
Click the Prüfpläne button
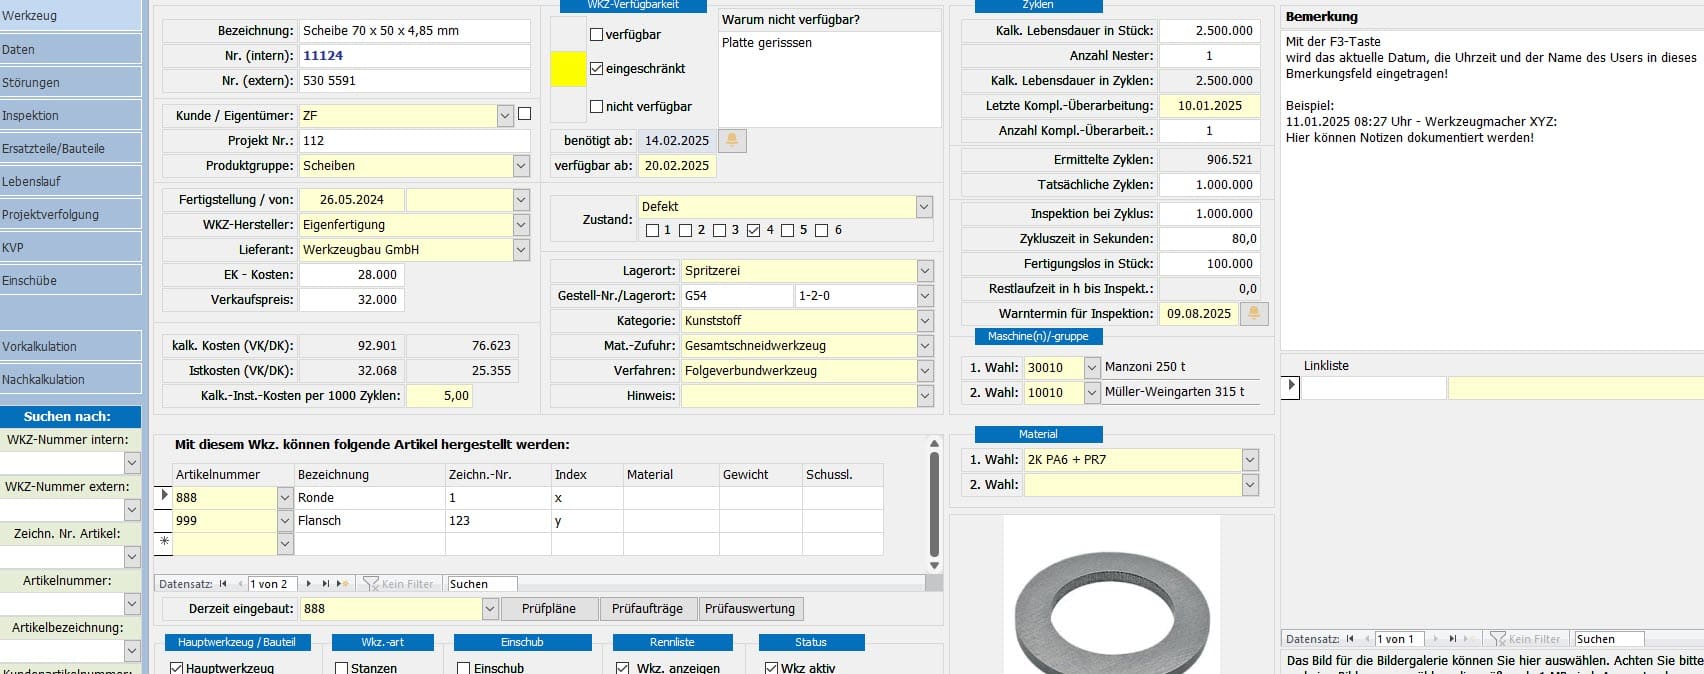coord(549,609)
